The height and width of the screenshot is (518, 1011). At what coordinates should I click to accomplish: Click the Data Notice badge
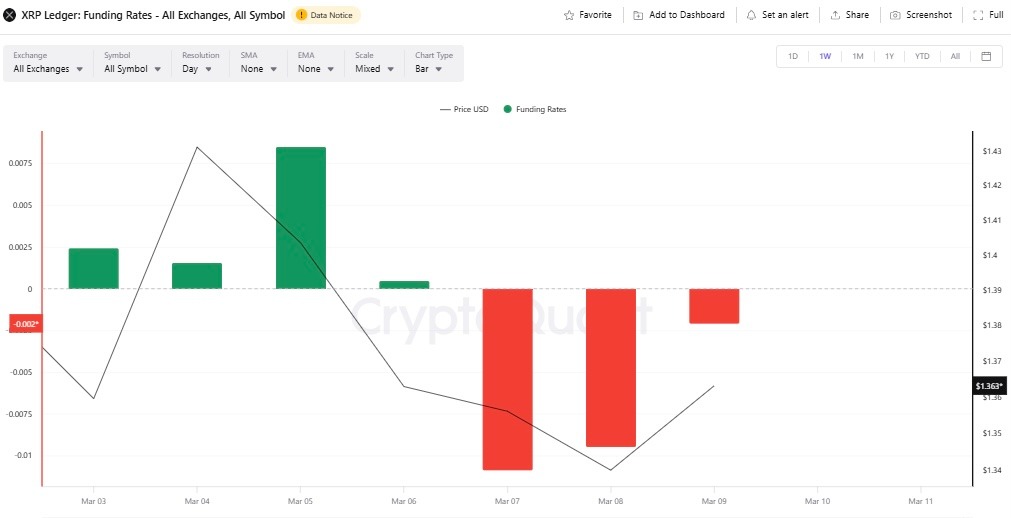[324, 15]
